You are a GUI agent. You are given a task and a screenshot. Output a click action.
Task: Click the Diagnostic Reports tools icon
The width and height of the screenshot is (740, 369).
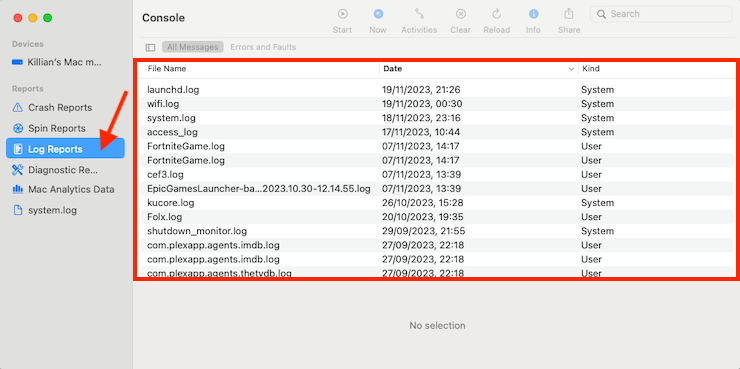click(18, 169)
